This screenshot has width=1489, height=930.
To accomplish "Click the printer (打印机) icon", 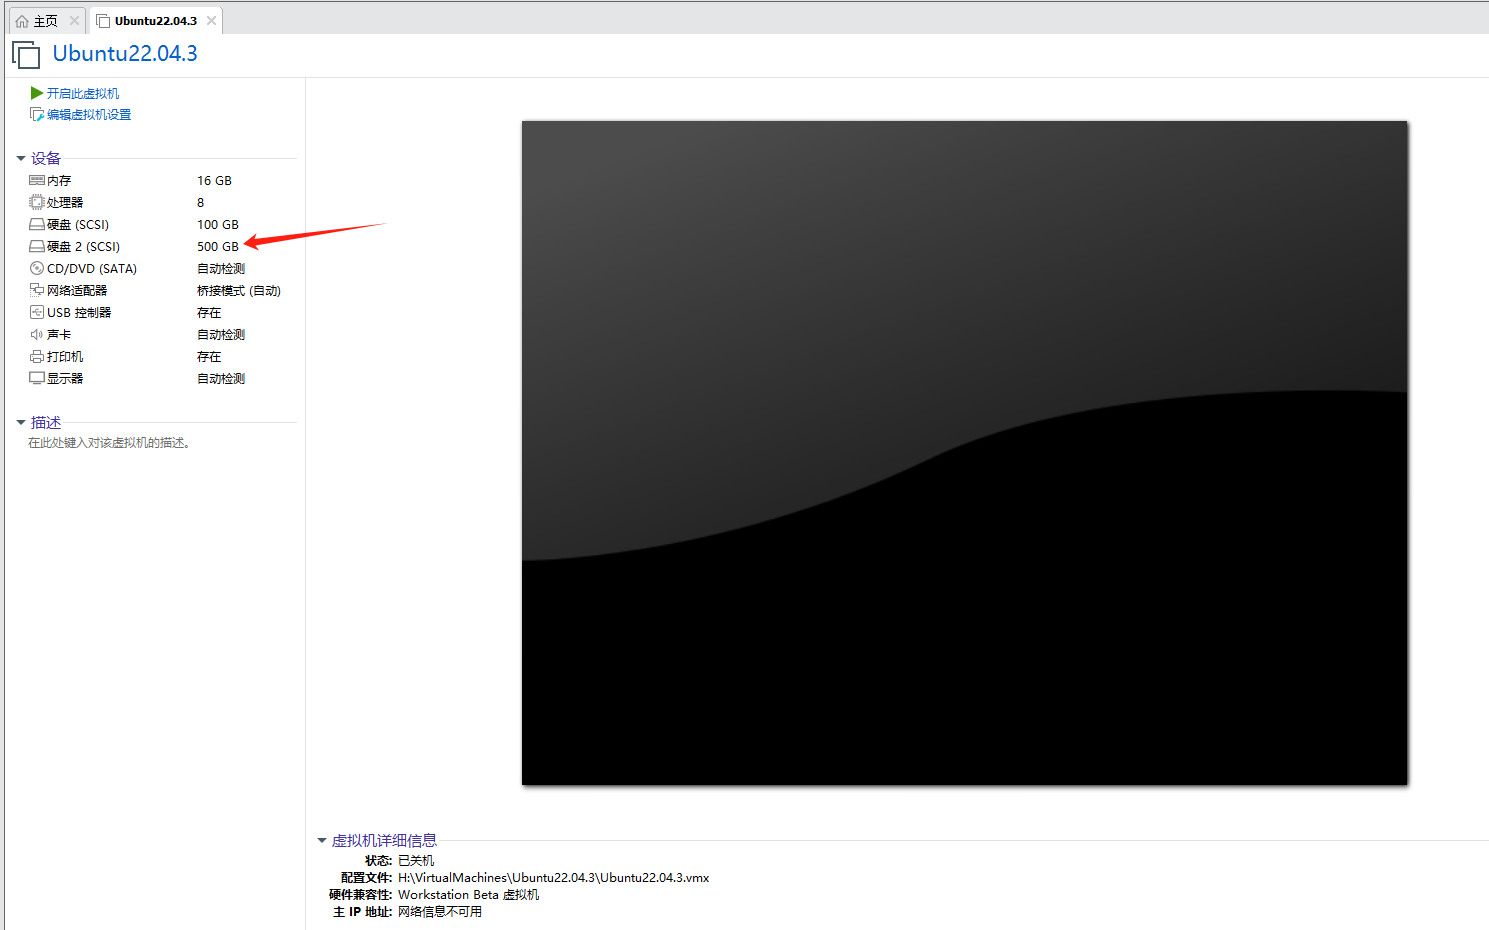I will tap(37, 357).
